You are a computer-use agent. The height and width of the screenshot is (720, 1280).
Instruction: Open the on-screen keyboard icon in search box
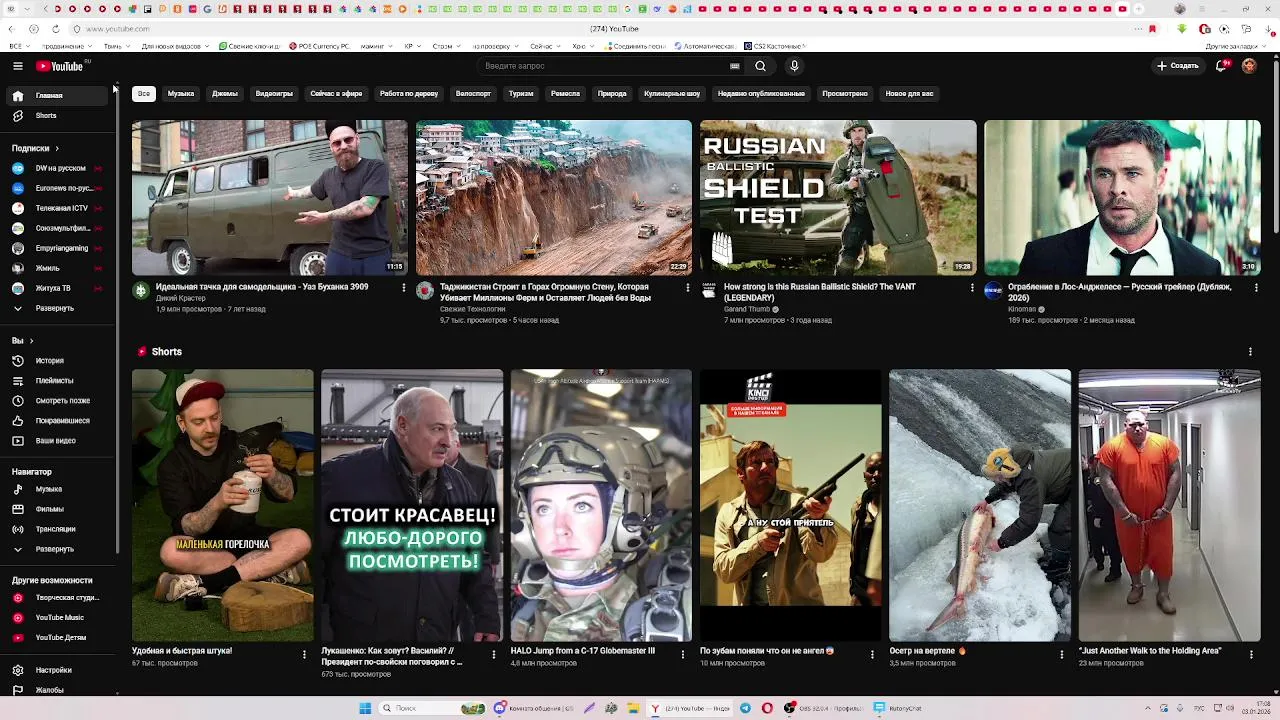(x=735, y=66)
